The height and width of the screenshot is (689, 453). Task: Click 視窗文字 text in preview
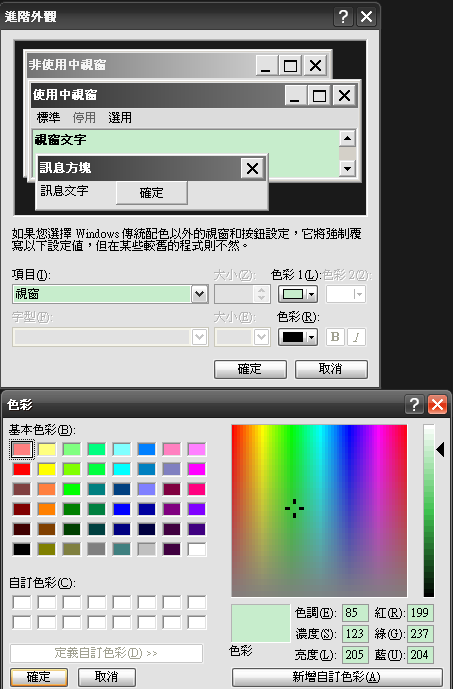60,140
